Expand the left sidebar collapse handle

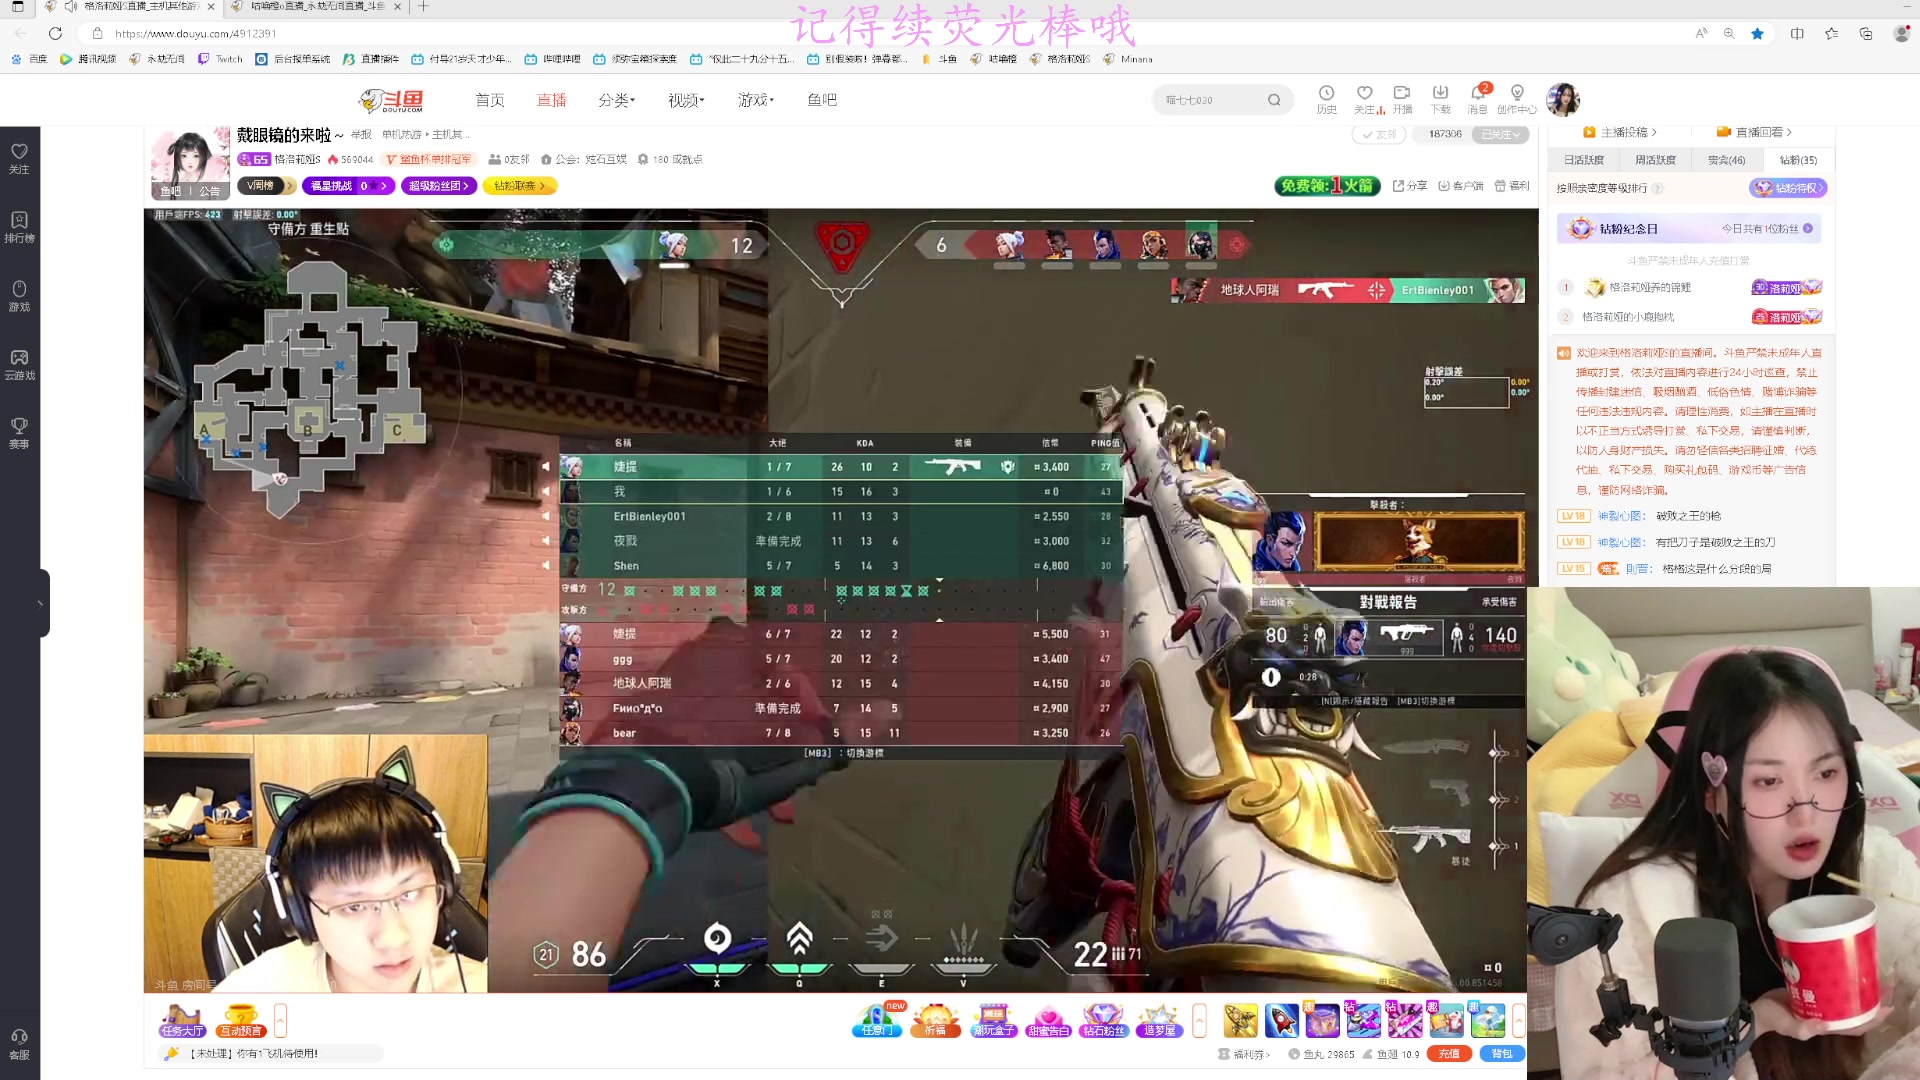tap(41, 603)
